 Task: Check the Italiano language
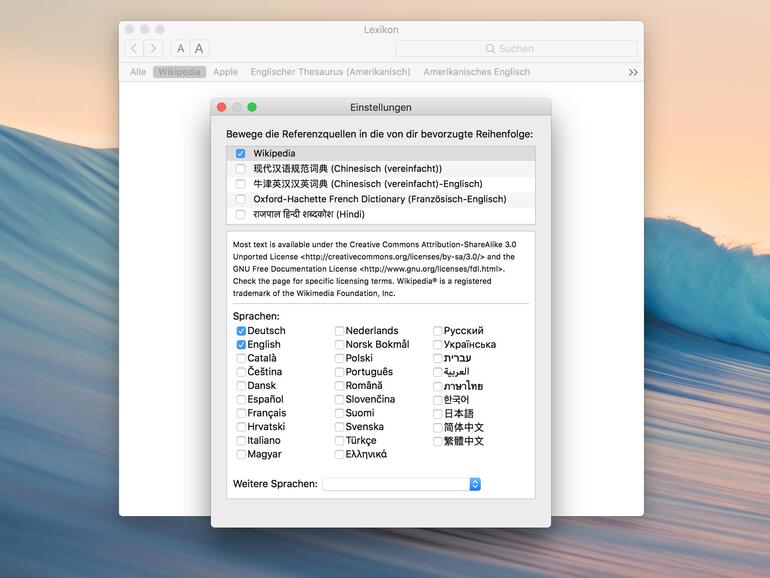coord(241,440)
